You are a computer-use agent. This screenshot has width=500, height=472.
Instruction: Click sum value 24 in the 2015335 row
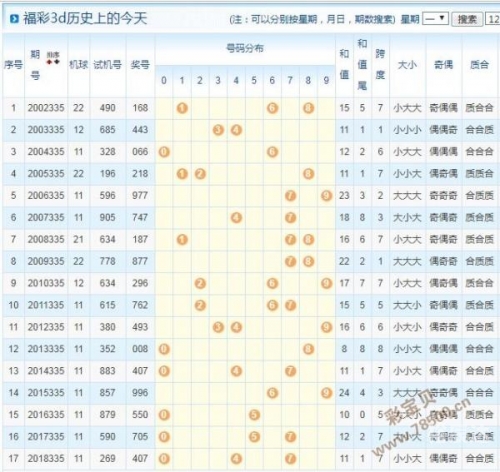pos(344,393)
